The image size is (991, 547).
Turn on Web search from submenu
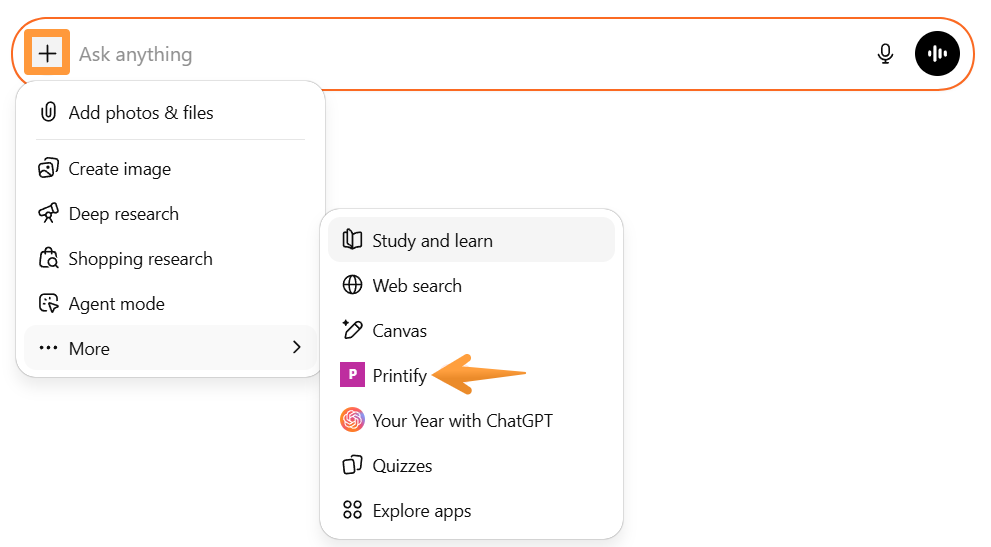click(471, 285)
